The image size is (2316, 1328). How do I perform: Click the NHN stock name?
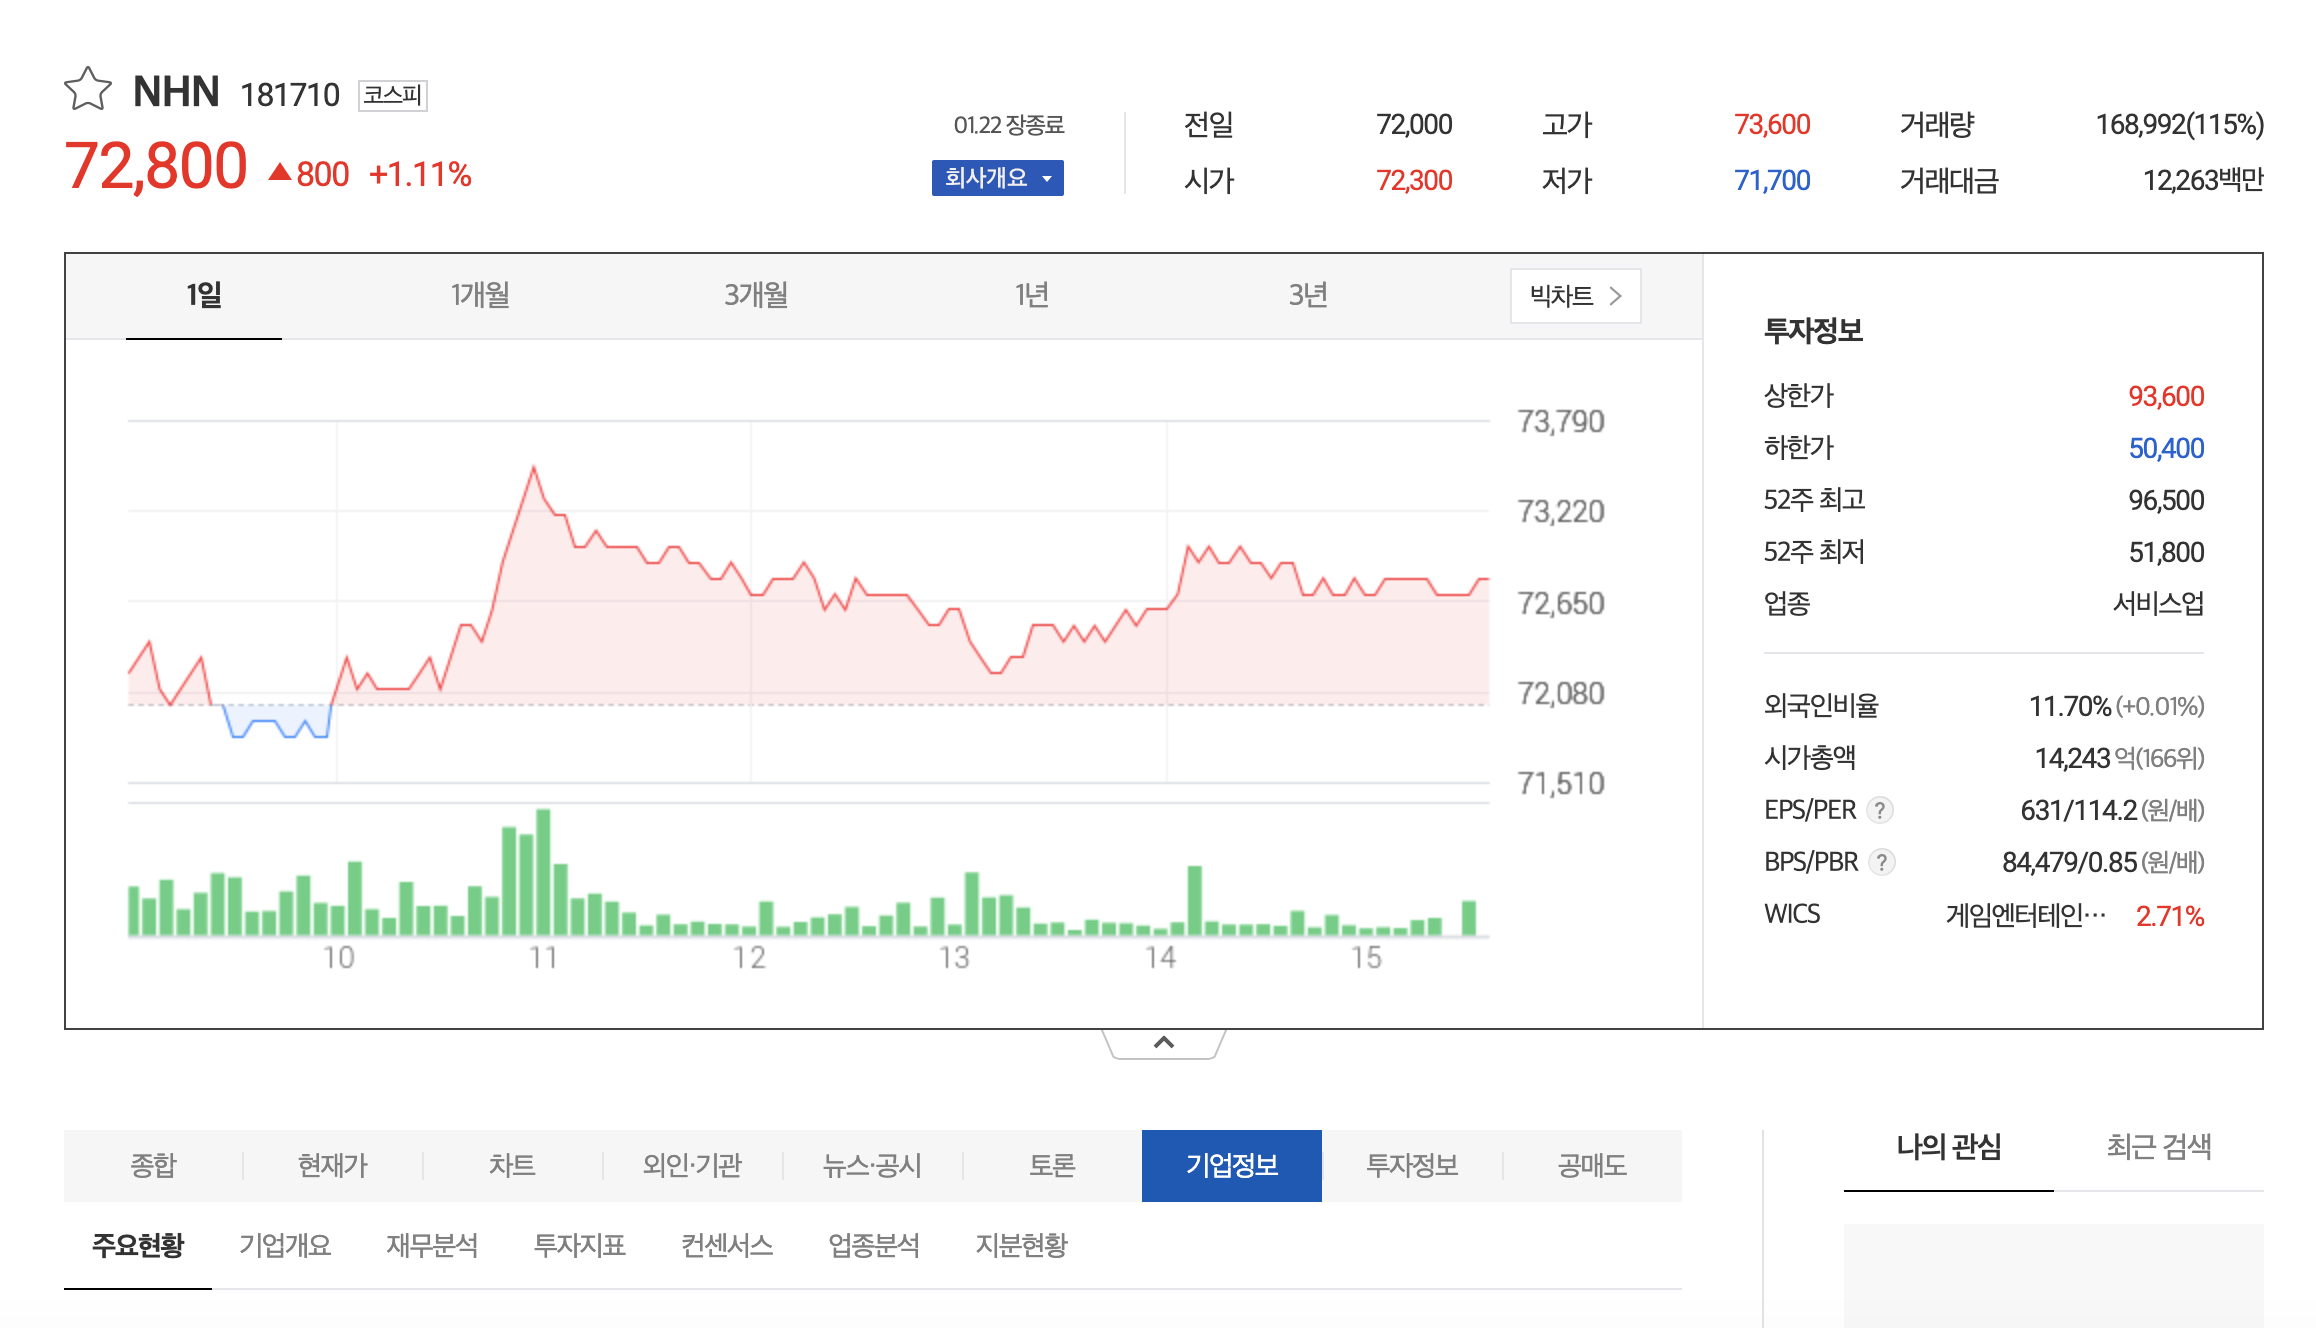pos(176,92)
